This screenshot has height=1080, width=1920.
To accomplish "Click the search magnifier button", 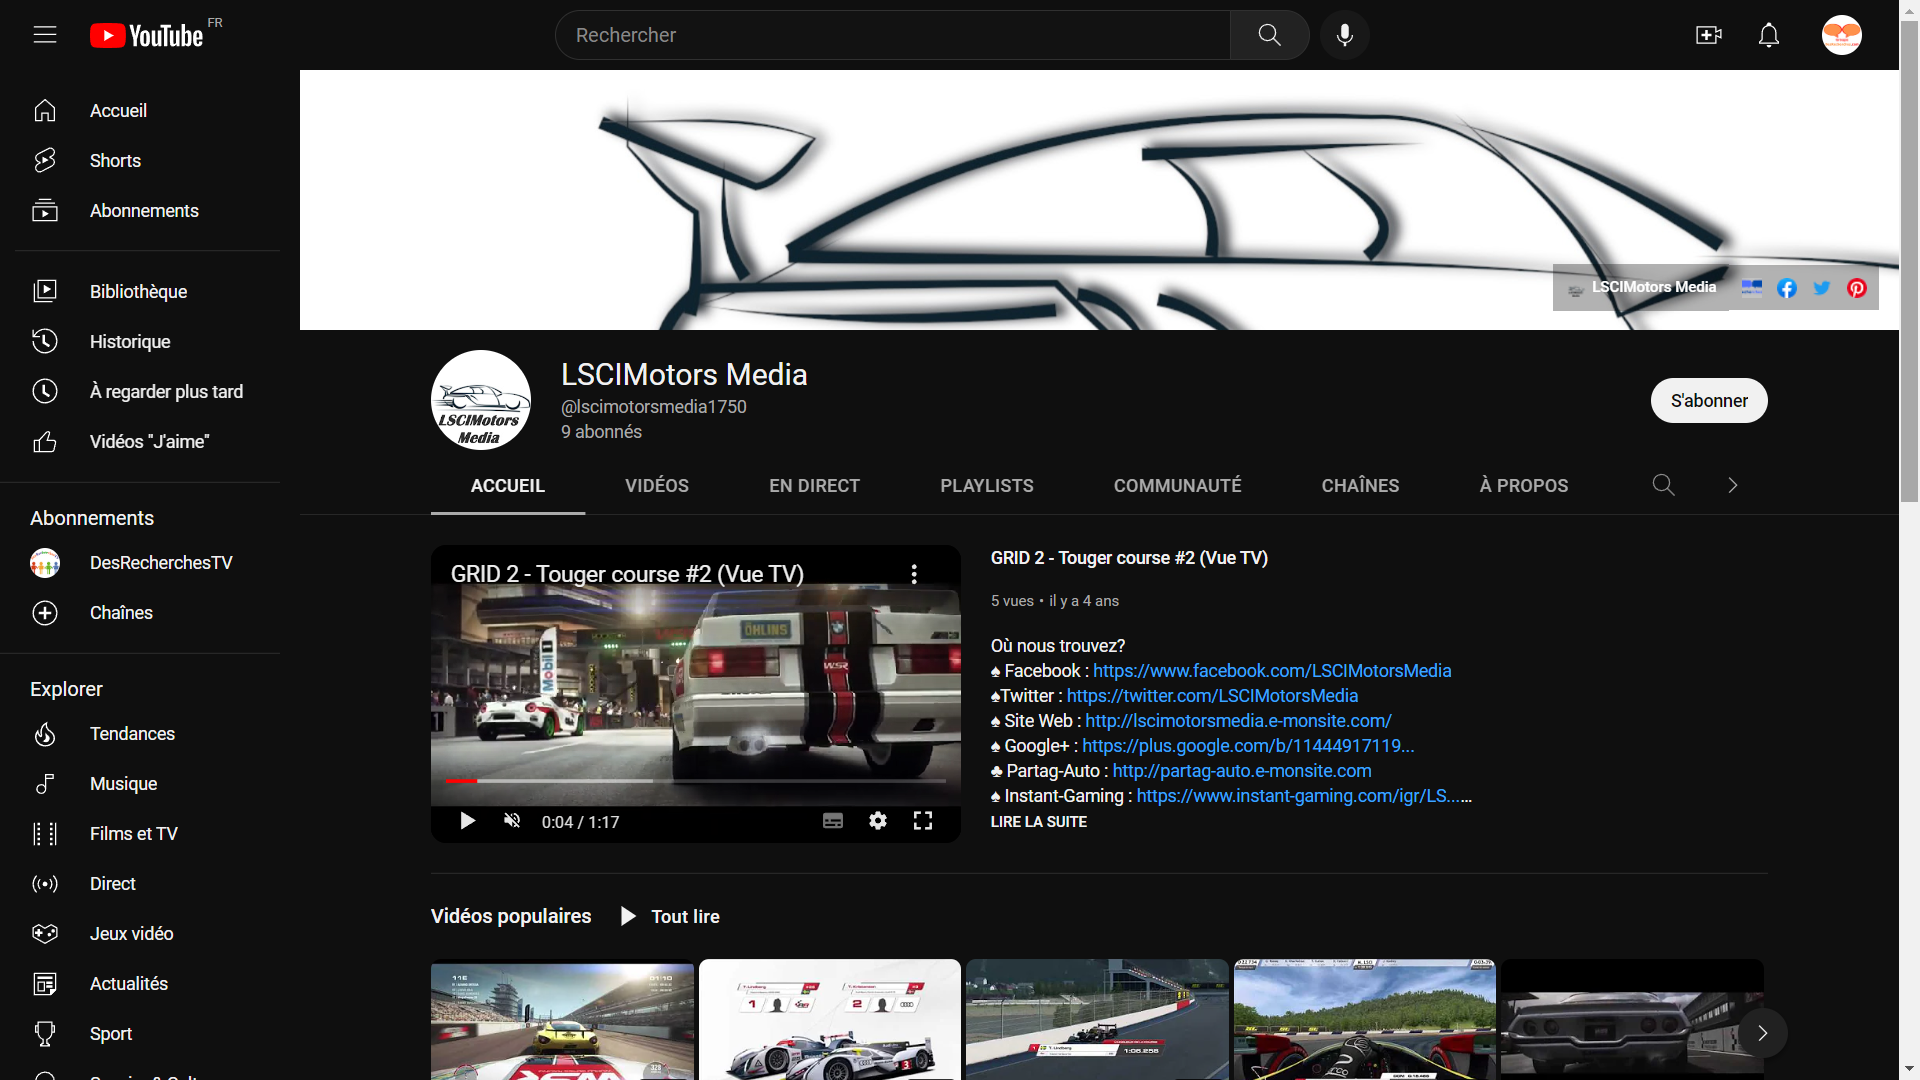I will [x=1269, y=35].
